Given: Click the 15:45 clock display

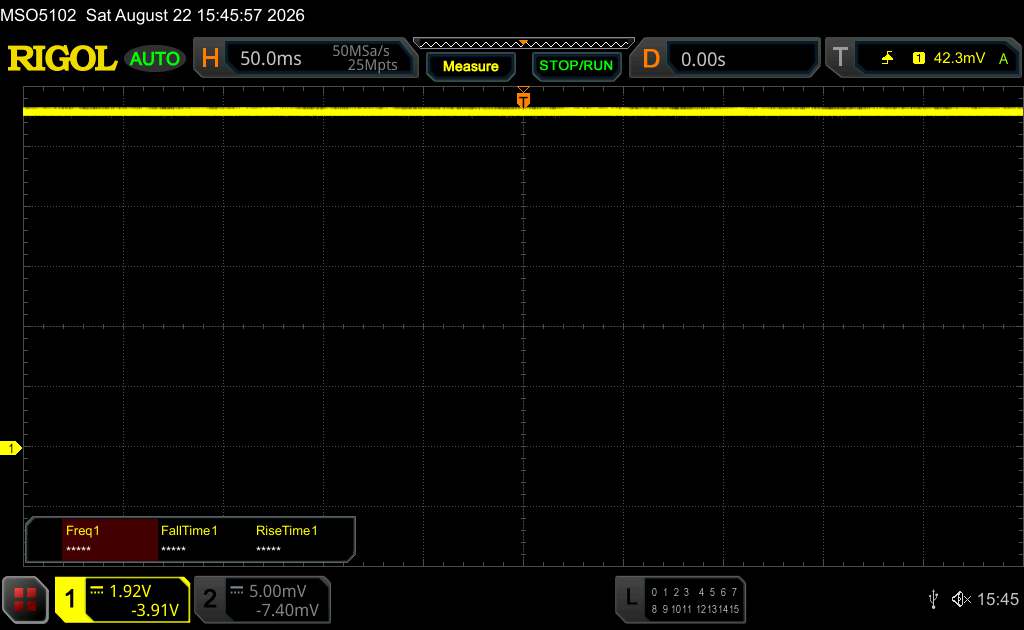Looking at the screenshot, I should click(x=997, y=599).
